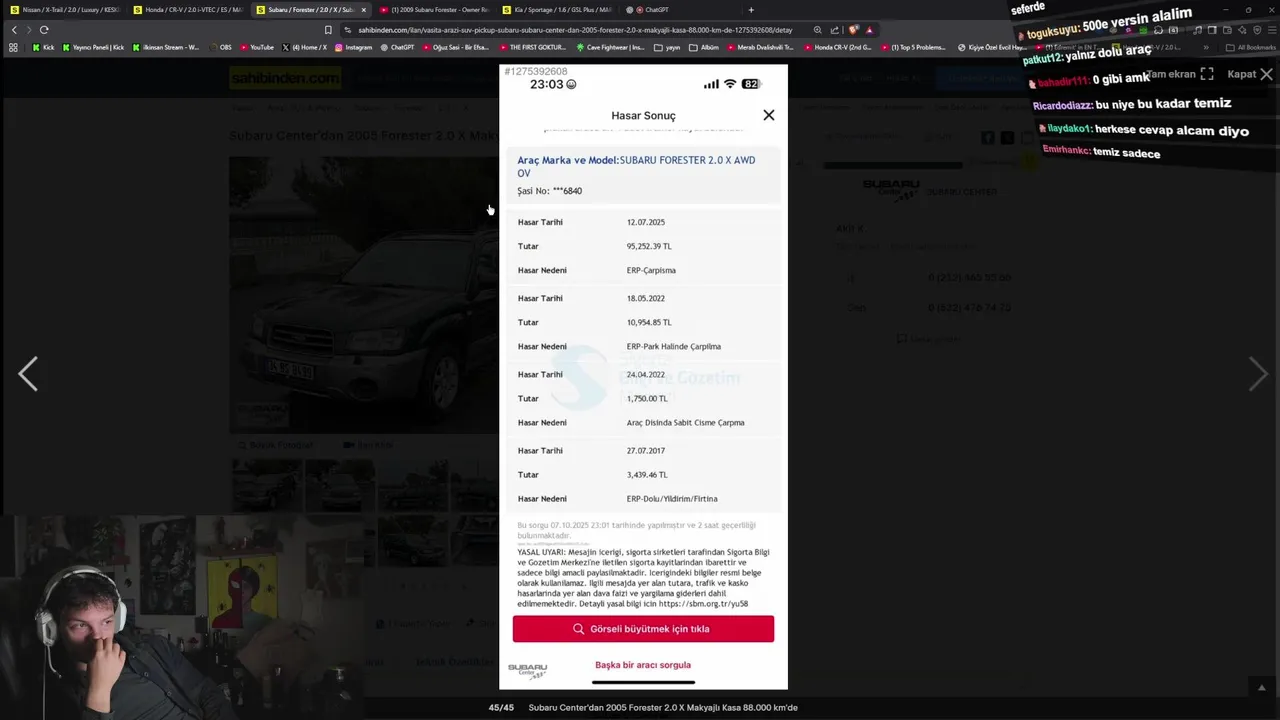Open the All Bookmarks folder
1280x720 pixels.
tap(1250, 47)
